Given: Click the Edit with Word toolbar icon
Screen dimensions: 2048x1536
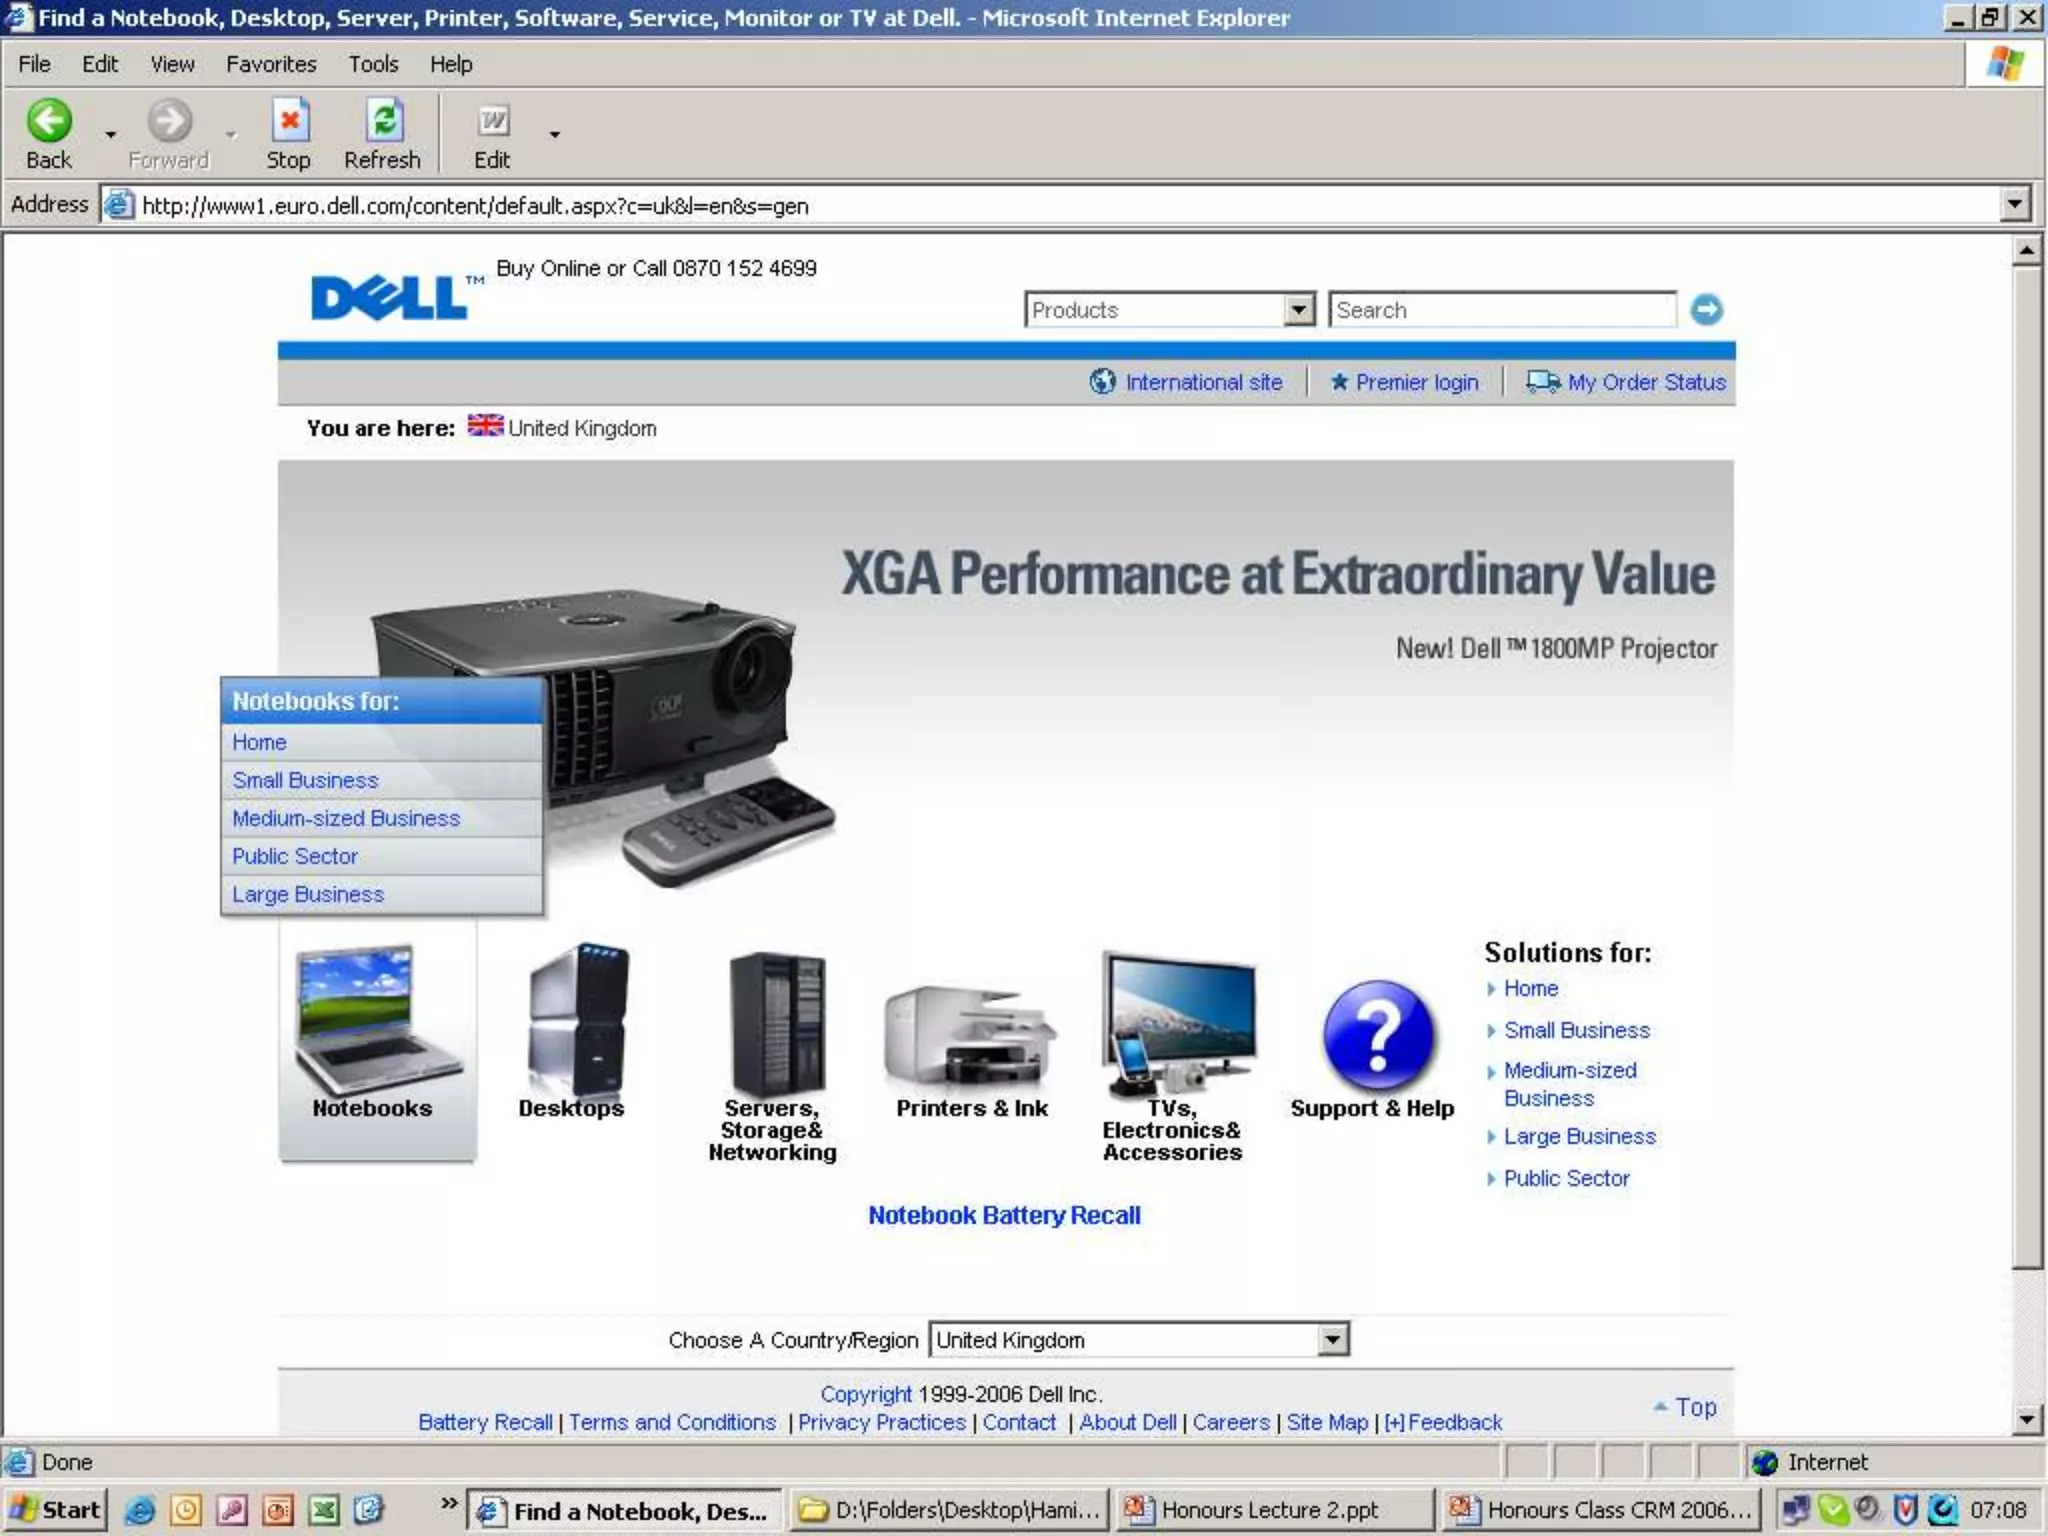Looking at the screenshot, I should pos(492,122).
